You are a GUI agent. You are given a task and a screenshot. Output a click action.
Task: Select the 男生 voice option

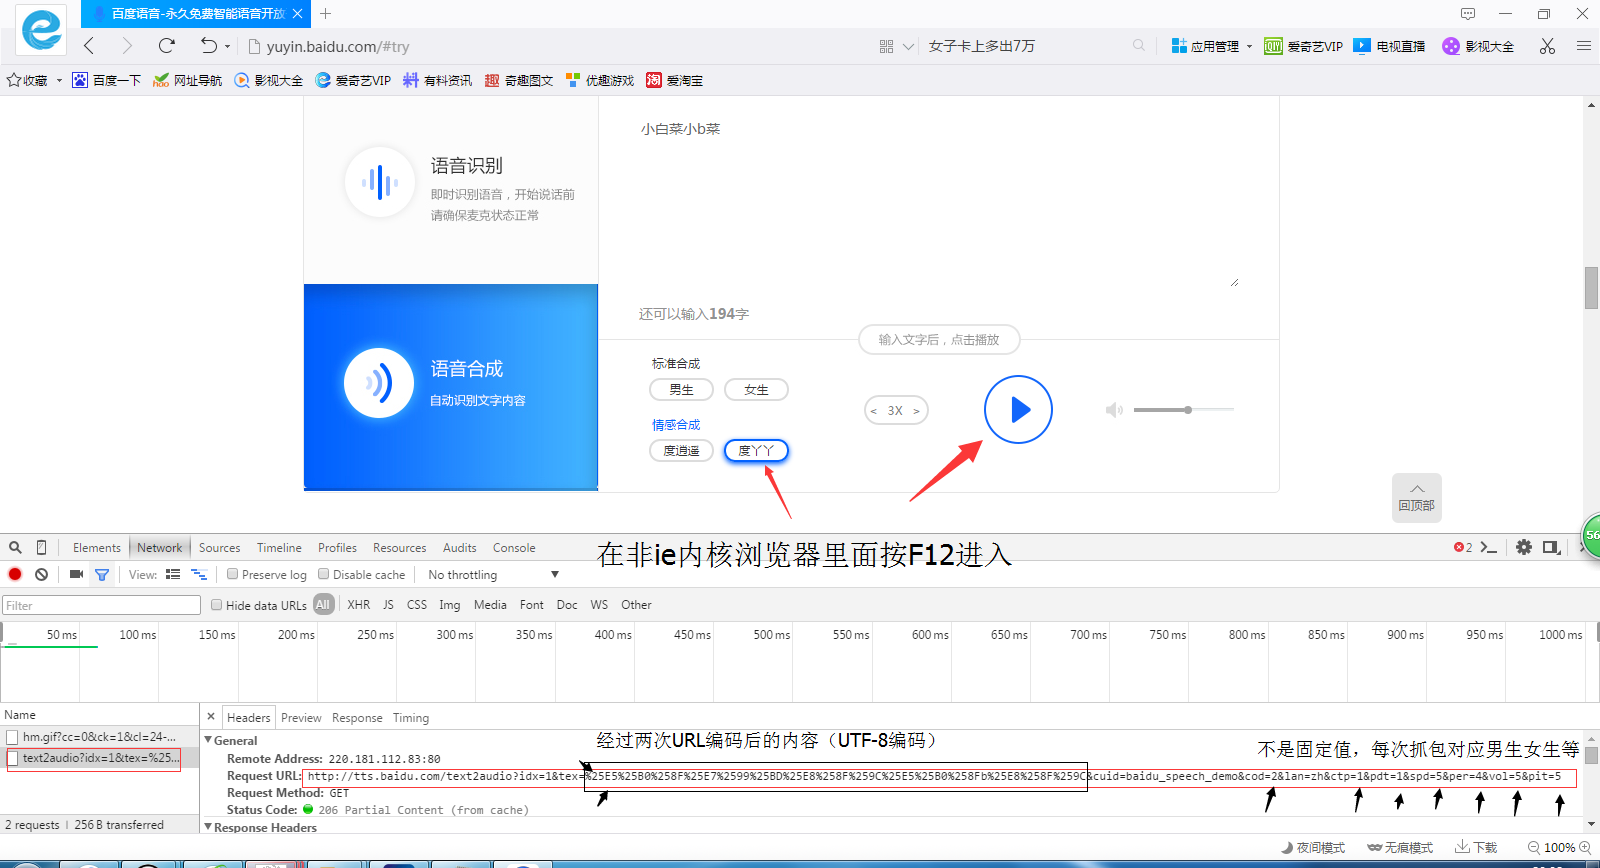coord(681,390)
